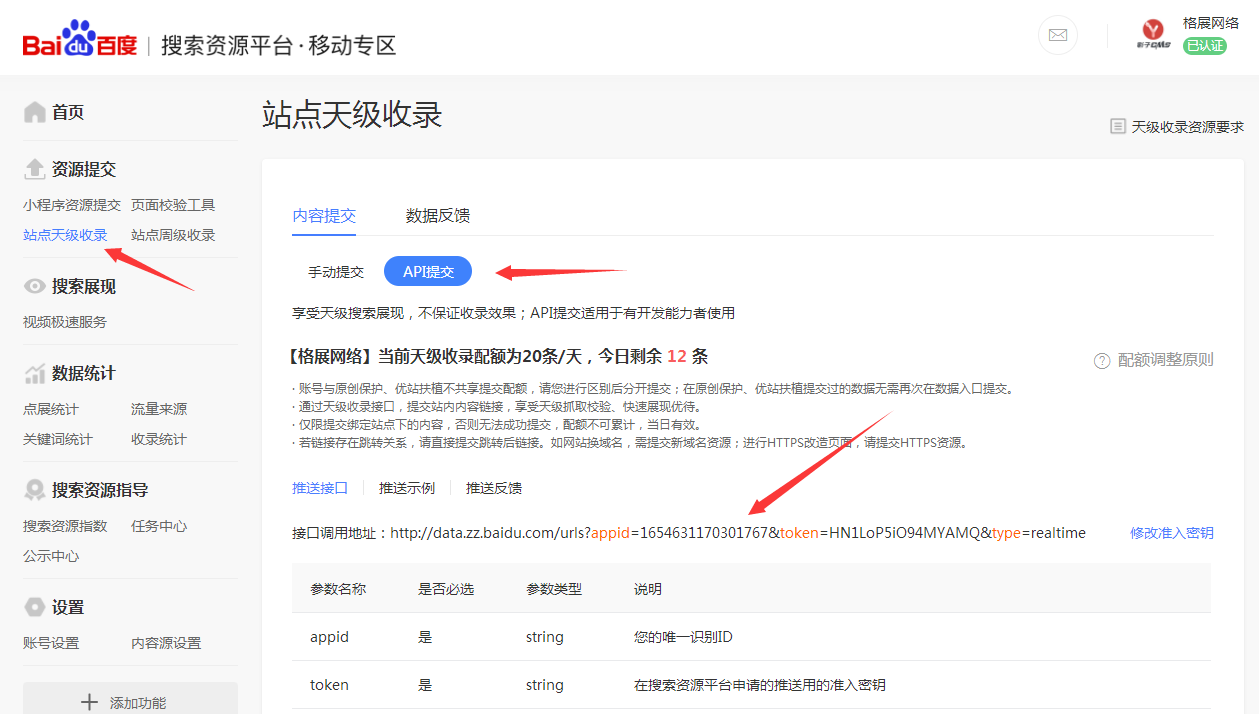
Task: Click the bar chart icon beside 数据统计
Action: point(35,374)
